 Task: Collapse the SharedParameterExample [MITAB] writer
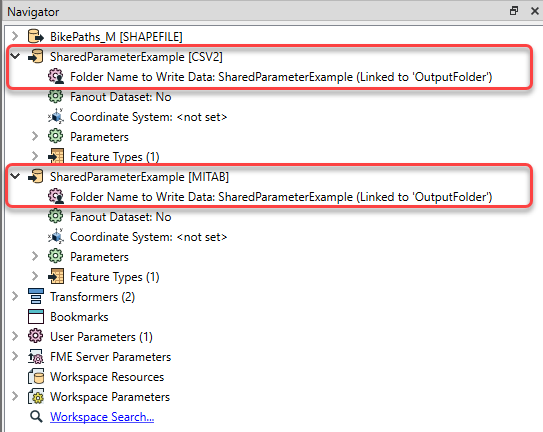(15, 176)
